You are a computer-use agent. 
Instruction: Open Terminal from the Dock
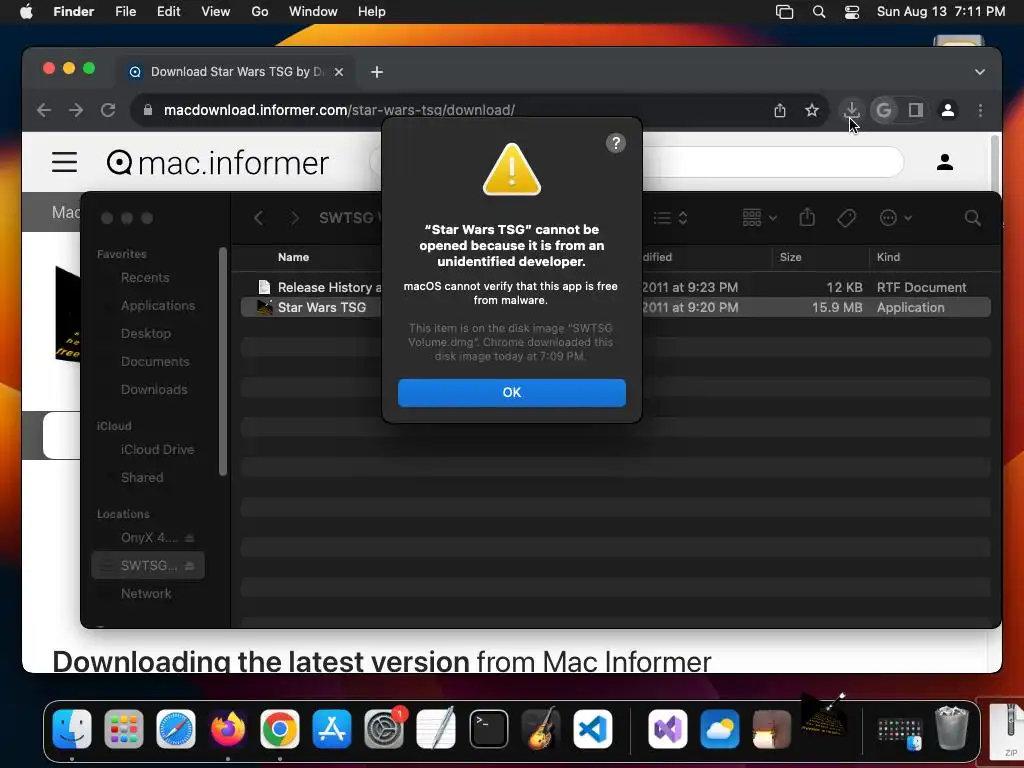(x=488, y=729)
